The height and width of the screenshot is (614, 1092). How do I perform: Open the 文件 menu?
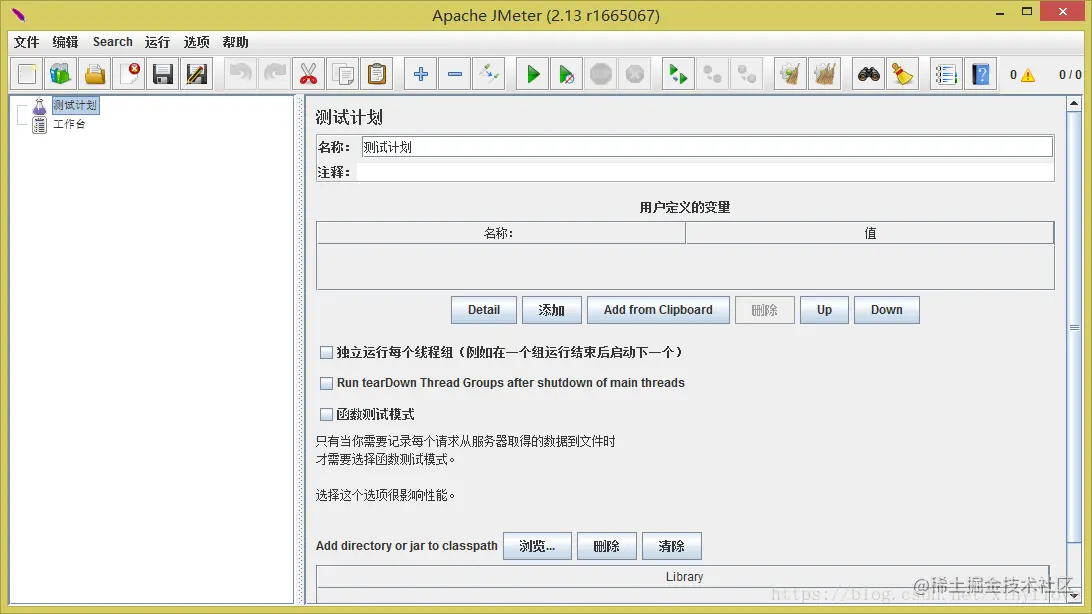coord(26,42)
